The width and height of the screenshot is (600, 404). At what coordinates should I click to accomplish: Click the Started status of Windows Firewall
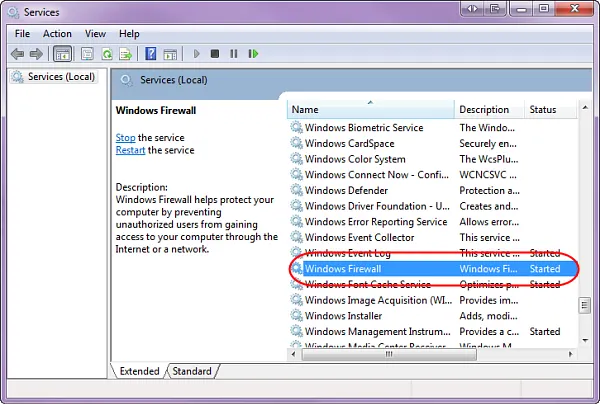[x=545, y=269]
